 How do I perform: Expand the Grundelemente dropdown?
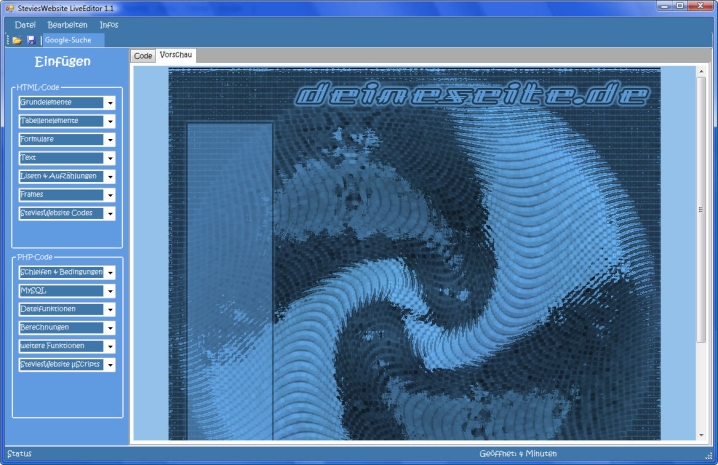(110, 103)
